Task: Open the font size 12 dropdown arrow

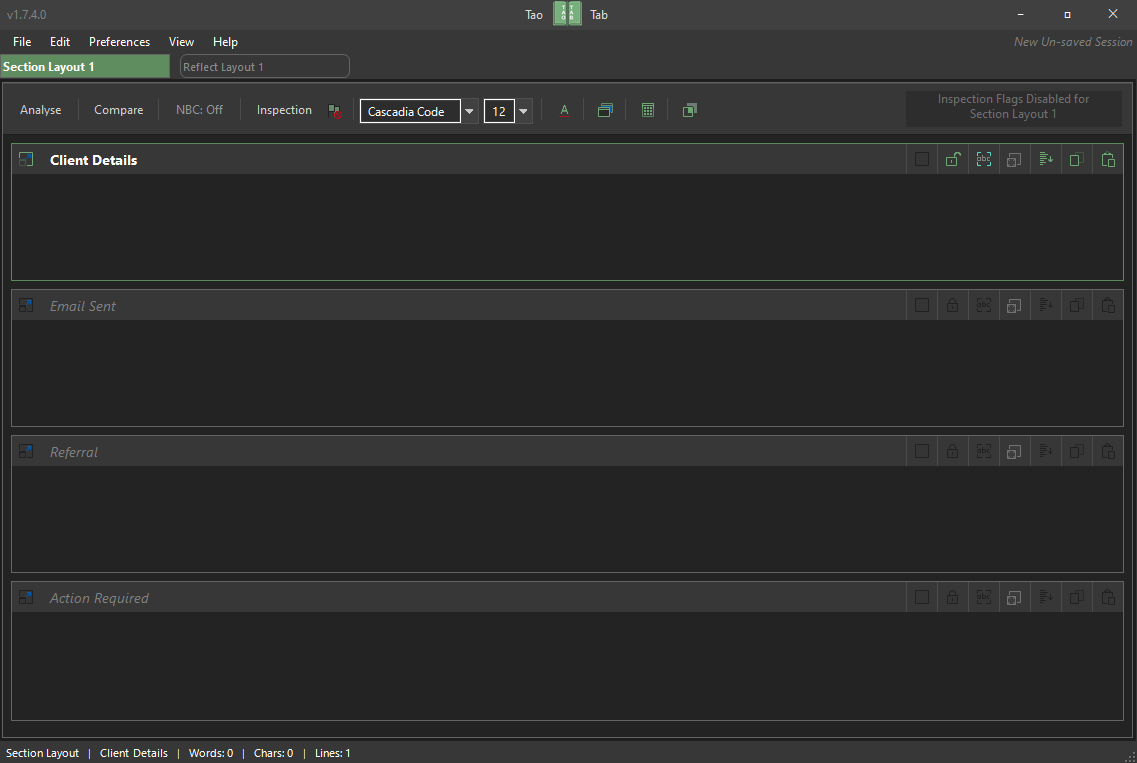Action: tap(523, 111)
